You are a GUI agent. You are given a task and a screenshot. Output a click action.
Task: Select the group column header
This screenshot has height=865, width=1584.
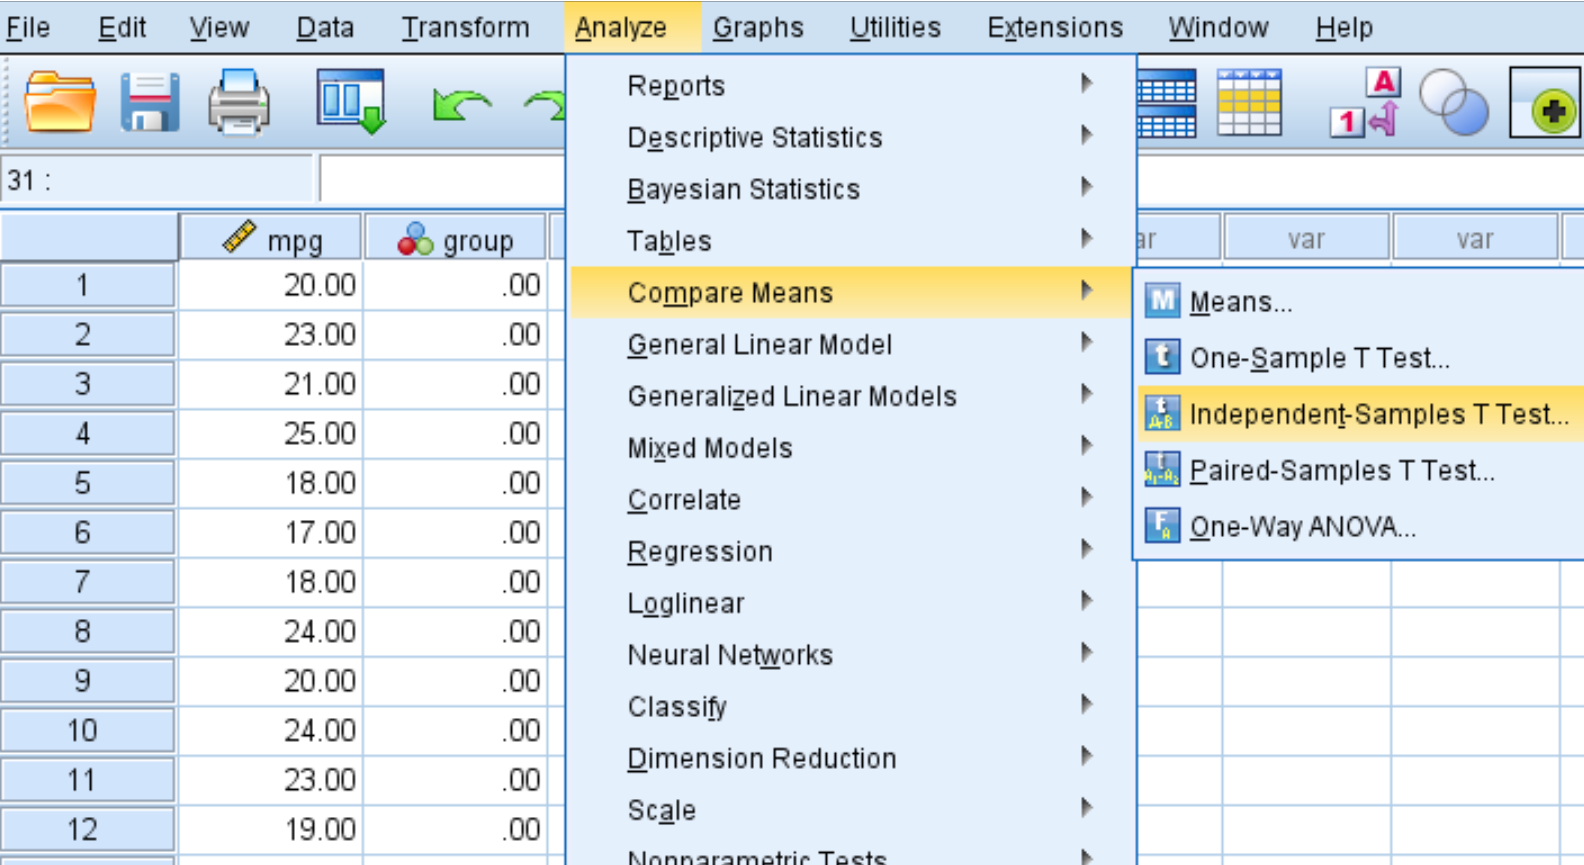pos(456,238)
